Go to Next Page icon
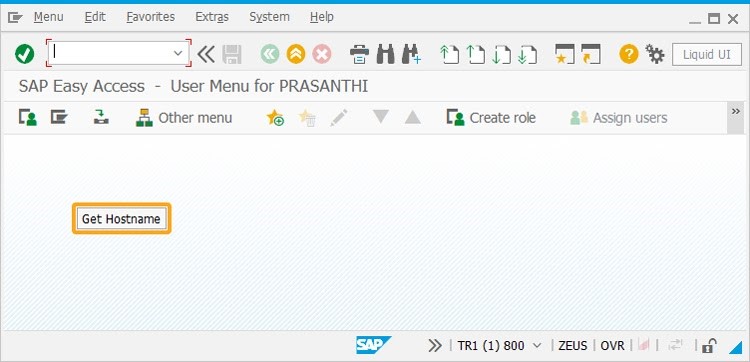This screenshot has width=750, height=362. 501,54
